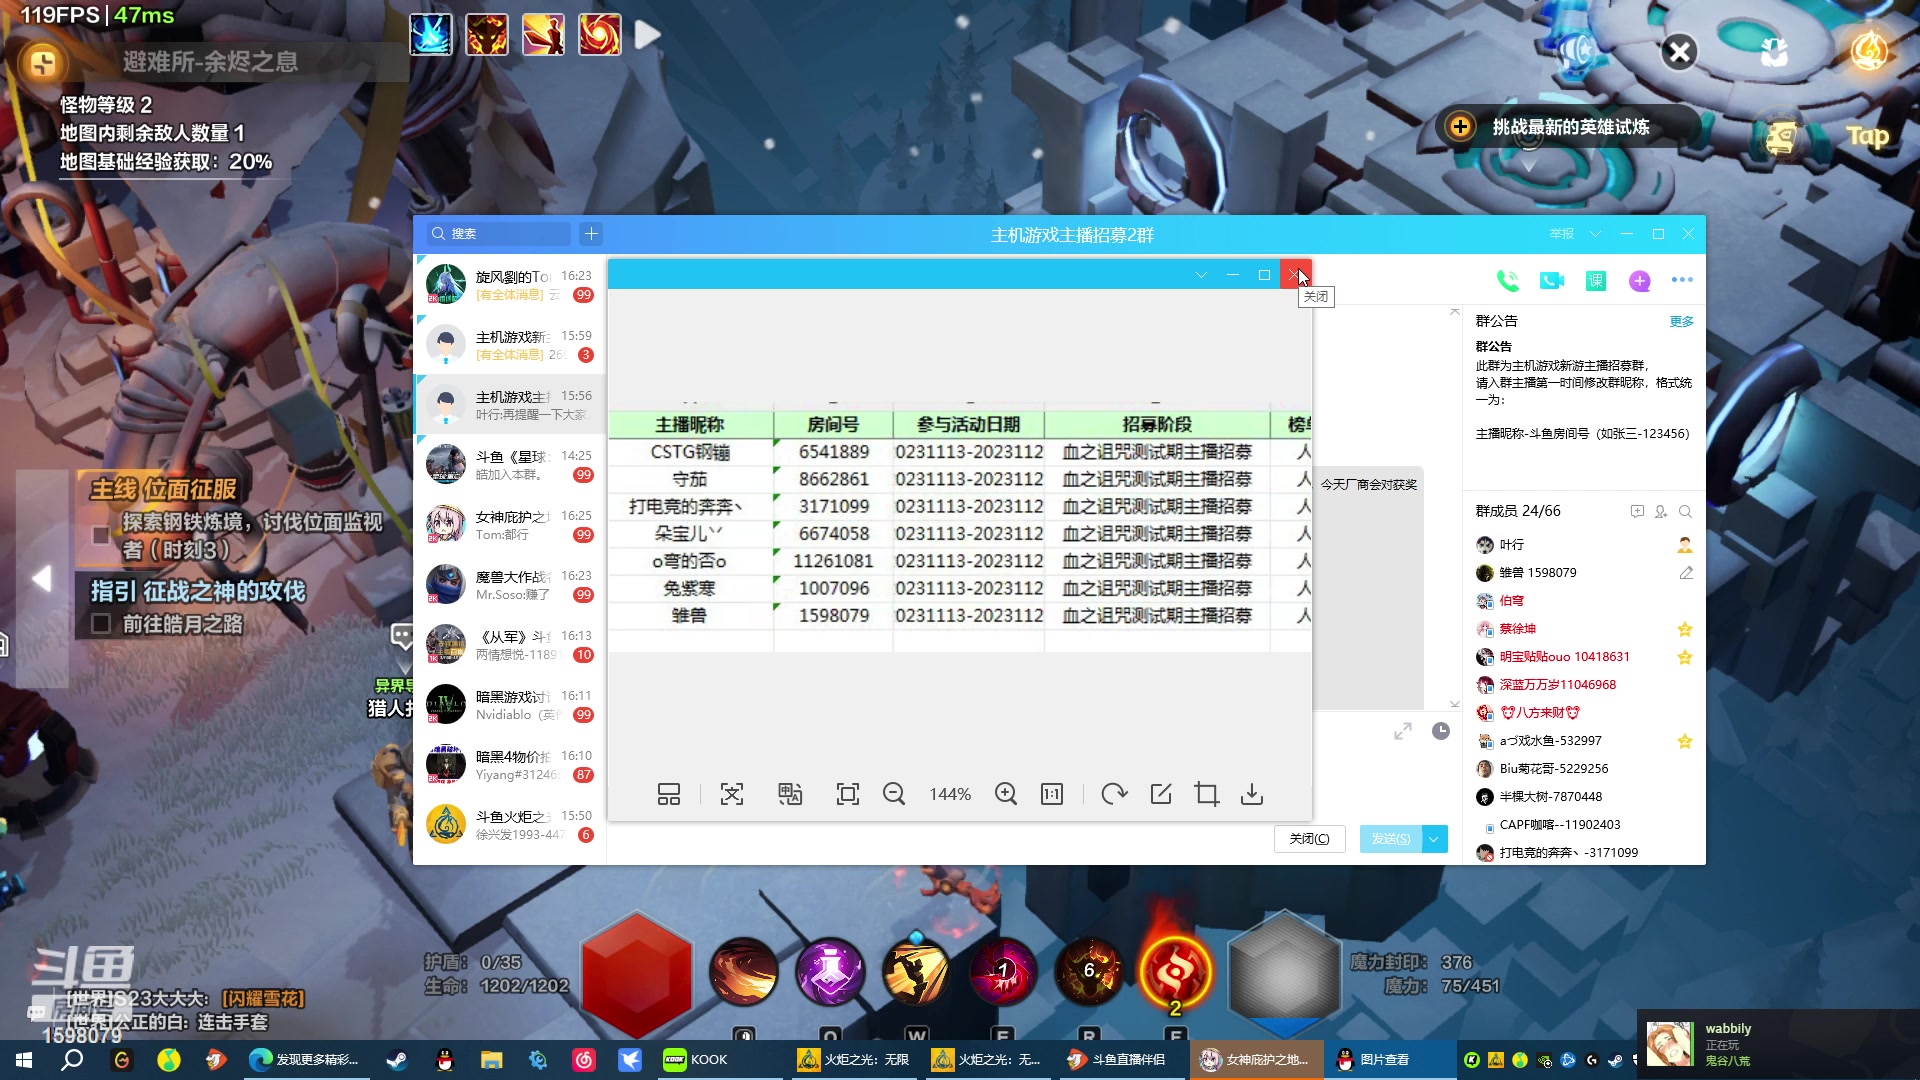The image size is (1920, 1080).
Task: Click the round X button in game HUD
Action: coord(1680,51)
